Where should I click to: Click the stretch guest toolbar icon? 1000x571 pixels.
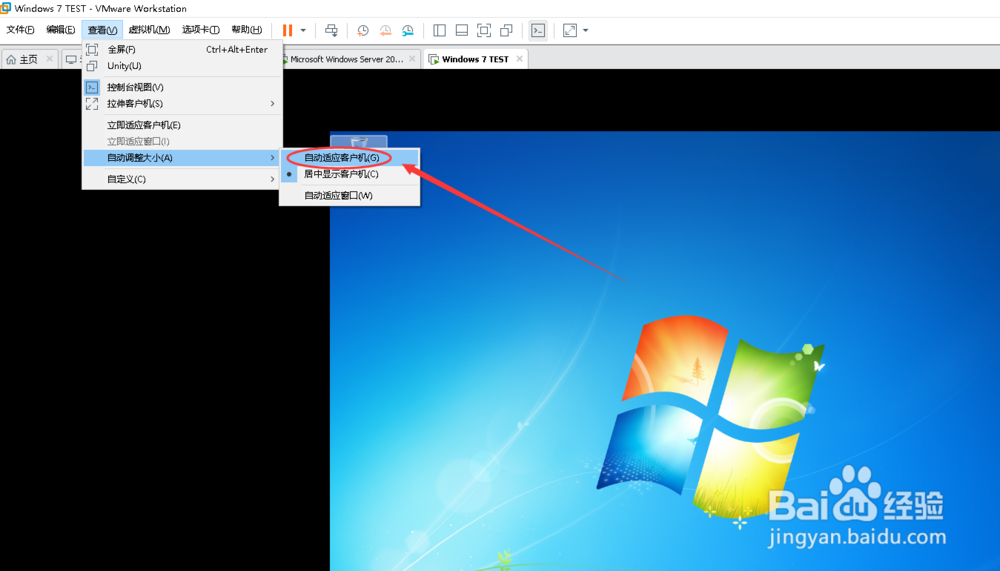tap(570, 30)
